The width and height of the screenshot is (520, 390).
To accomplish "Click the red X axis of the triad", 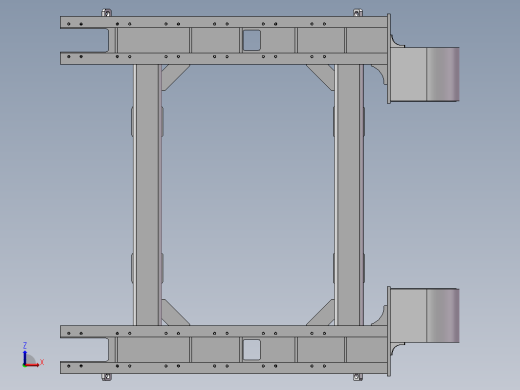I will point(32,365).
